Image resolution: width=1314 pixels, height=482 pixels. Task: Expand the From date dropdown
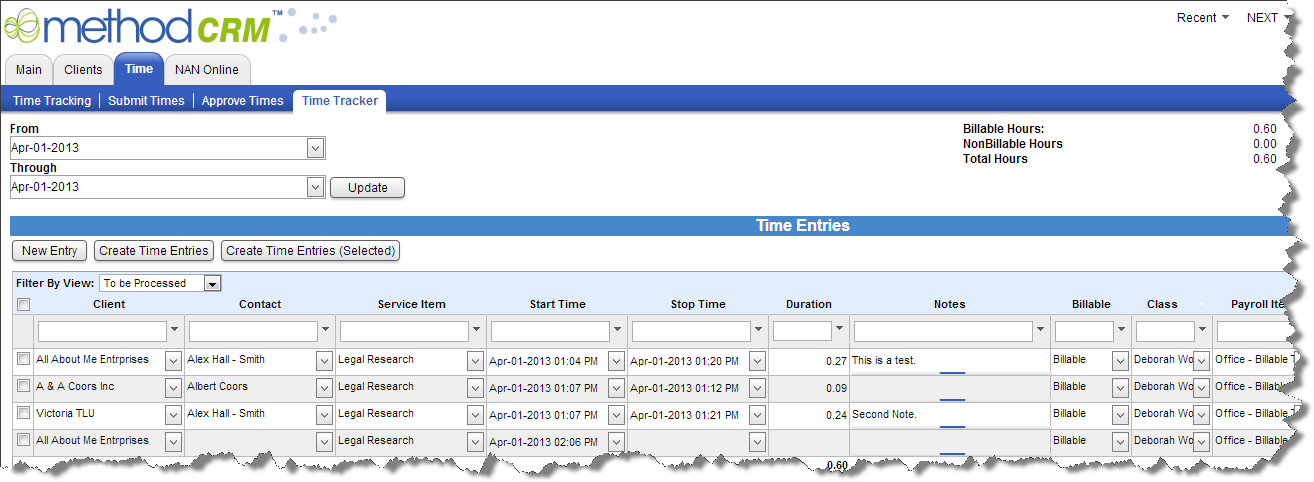(x=315, y=148)
